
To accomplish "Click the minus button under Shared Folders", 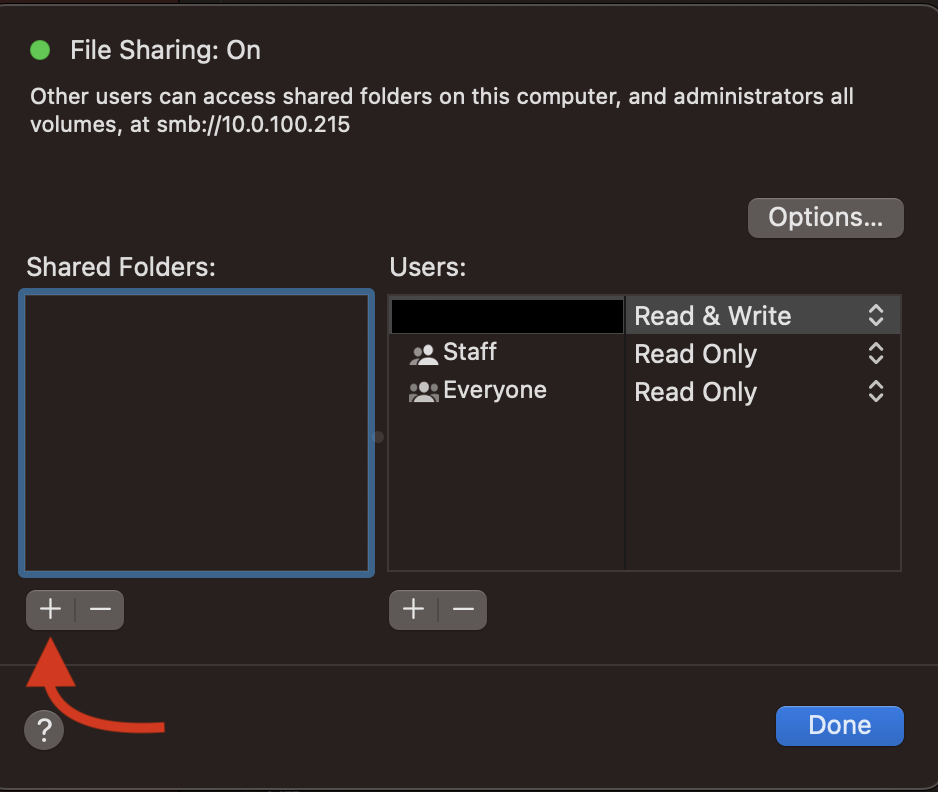I will (100, 609).
